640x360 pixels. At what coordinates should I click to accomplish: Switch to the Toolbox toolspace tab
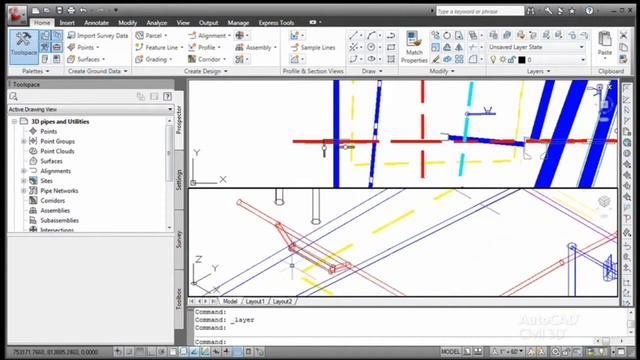tap(179, 299)
